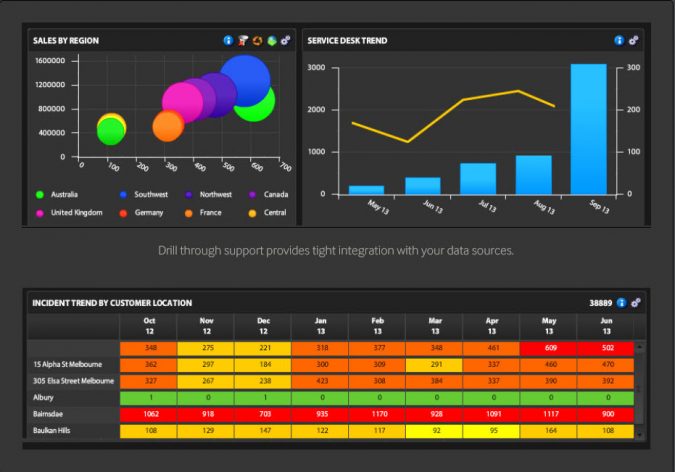This screenshot has height=472, width=675.
Task: Click the Oct 12 column header
Action: pyautogui.click(x=148, y=326)
